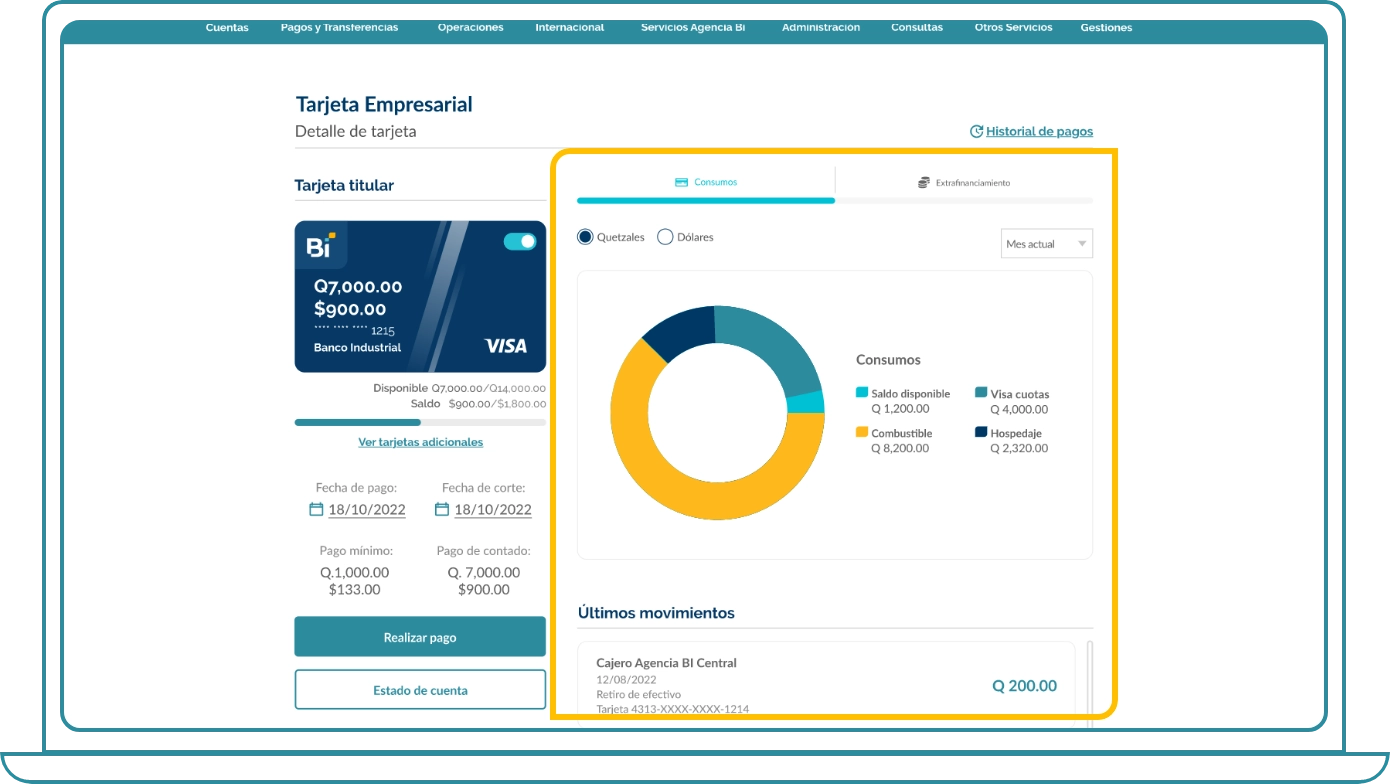Click the Hospedaje legend swatch

point(981,432)
